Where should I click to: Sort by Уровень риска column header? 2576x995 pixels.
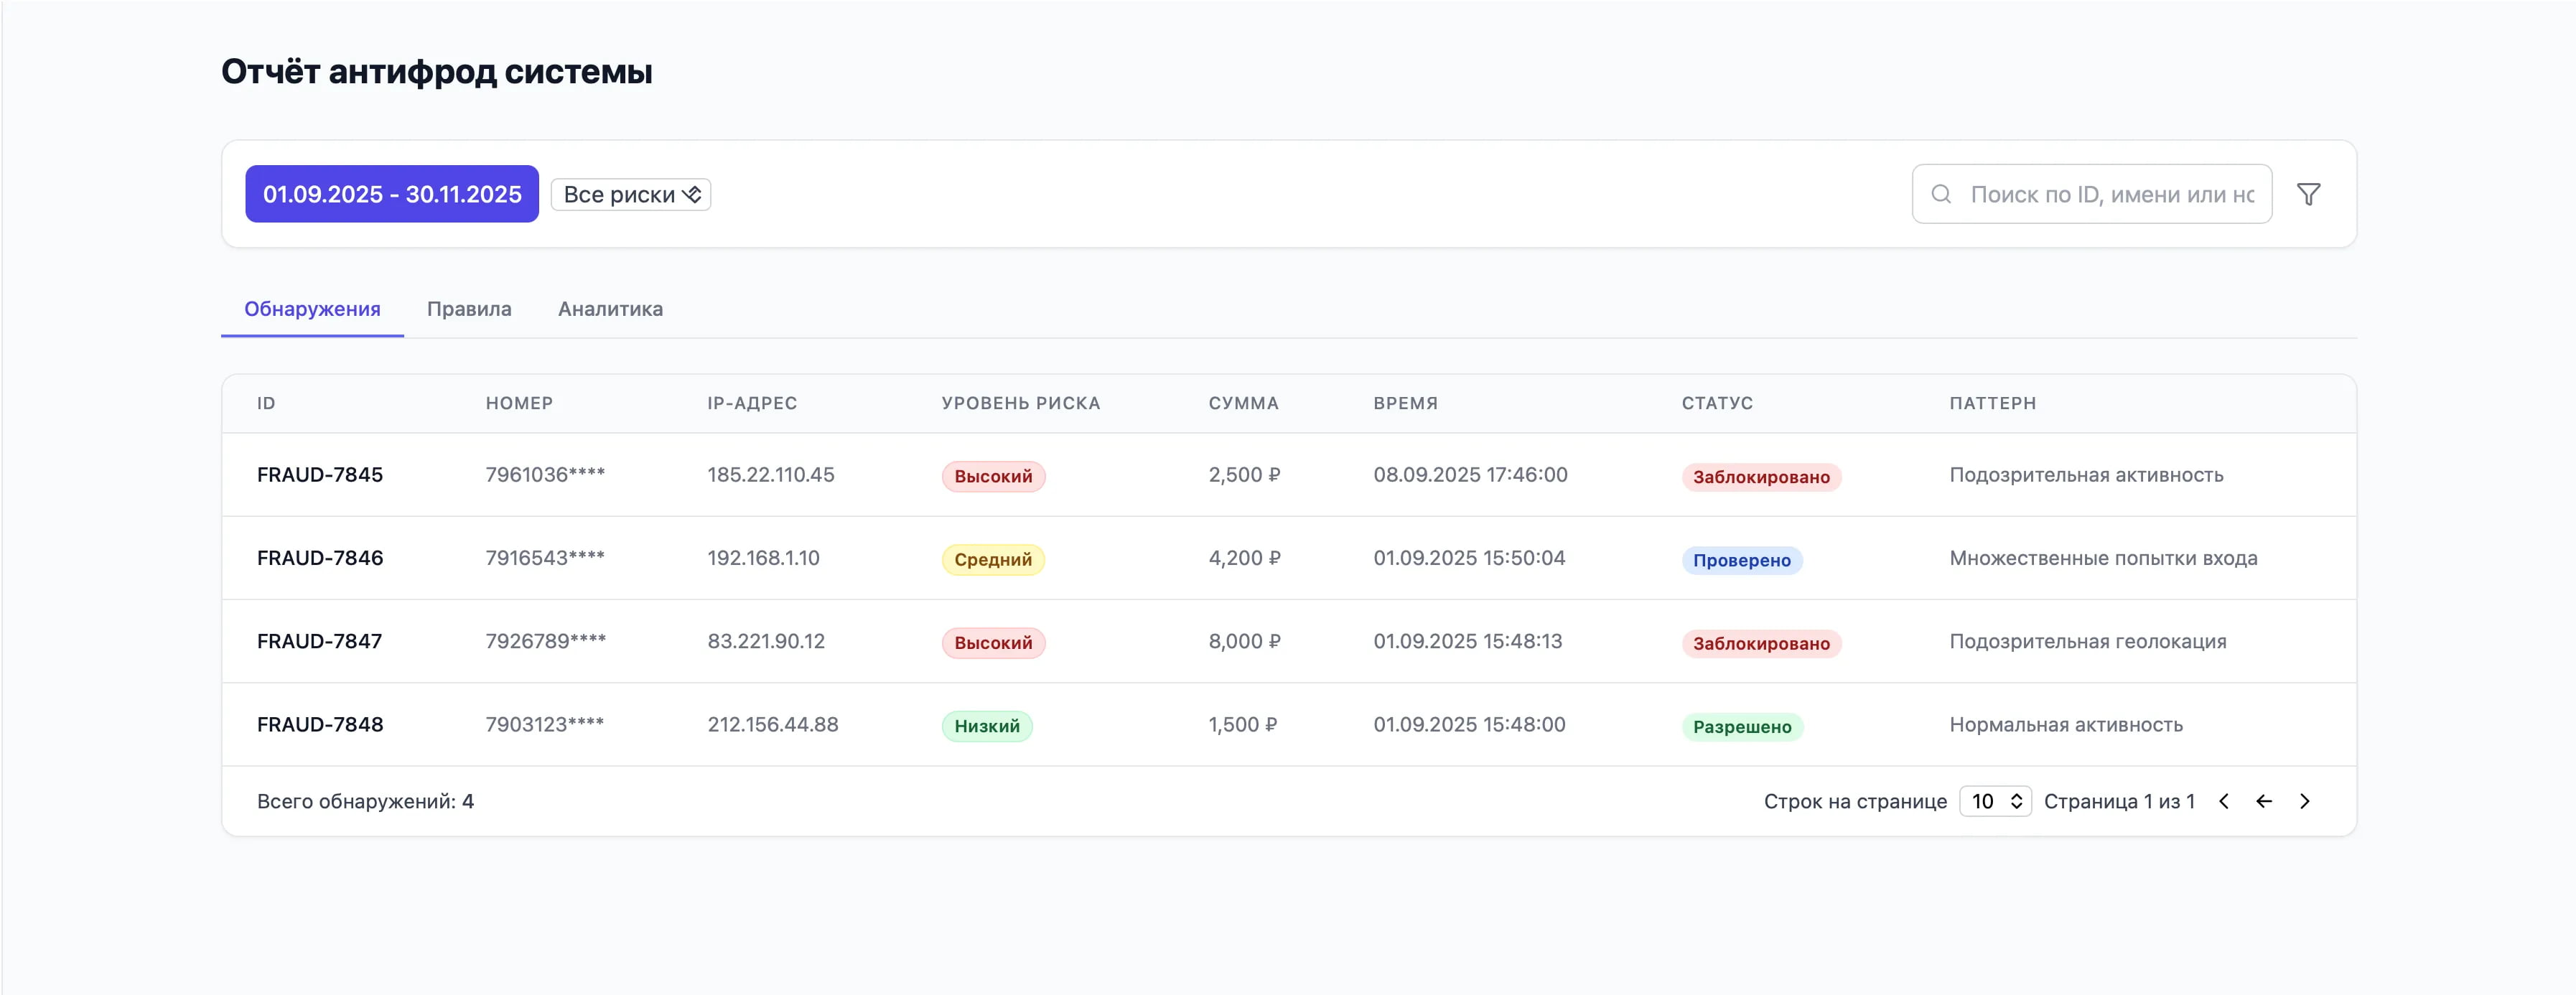tap(1020, 403)
